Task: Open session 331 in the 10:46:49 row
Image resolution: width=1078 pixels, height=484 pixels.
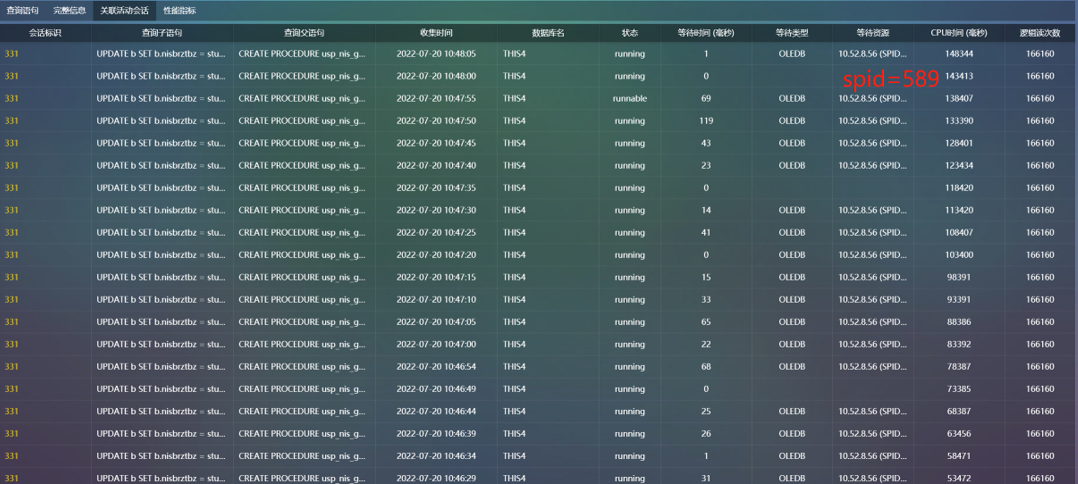Action: pos(12,388)
